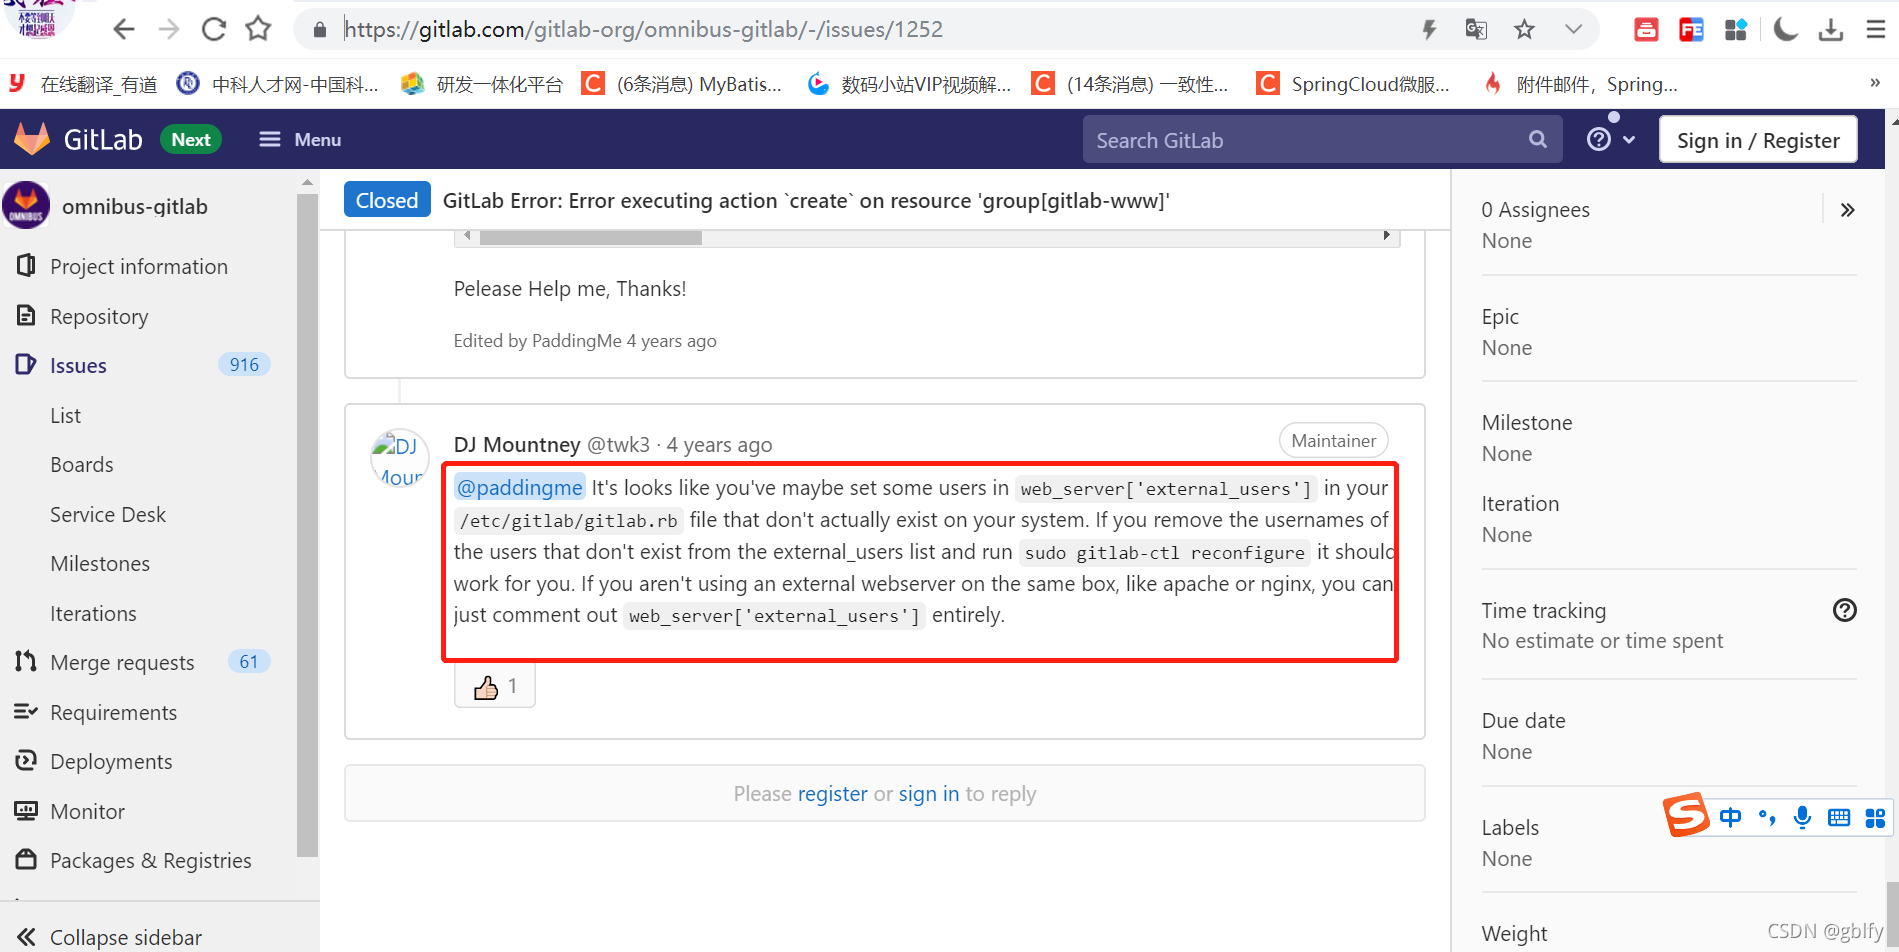The image size is (1899, 952).
Task: Focus the Search GitLab field
Action: [x=1323, y=140]
